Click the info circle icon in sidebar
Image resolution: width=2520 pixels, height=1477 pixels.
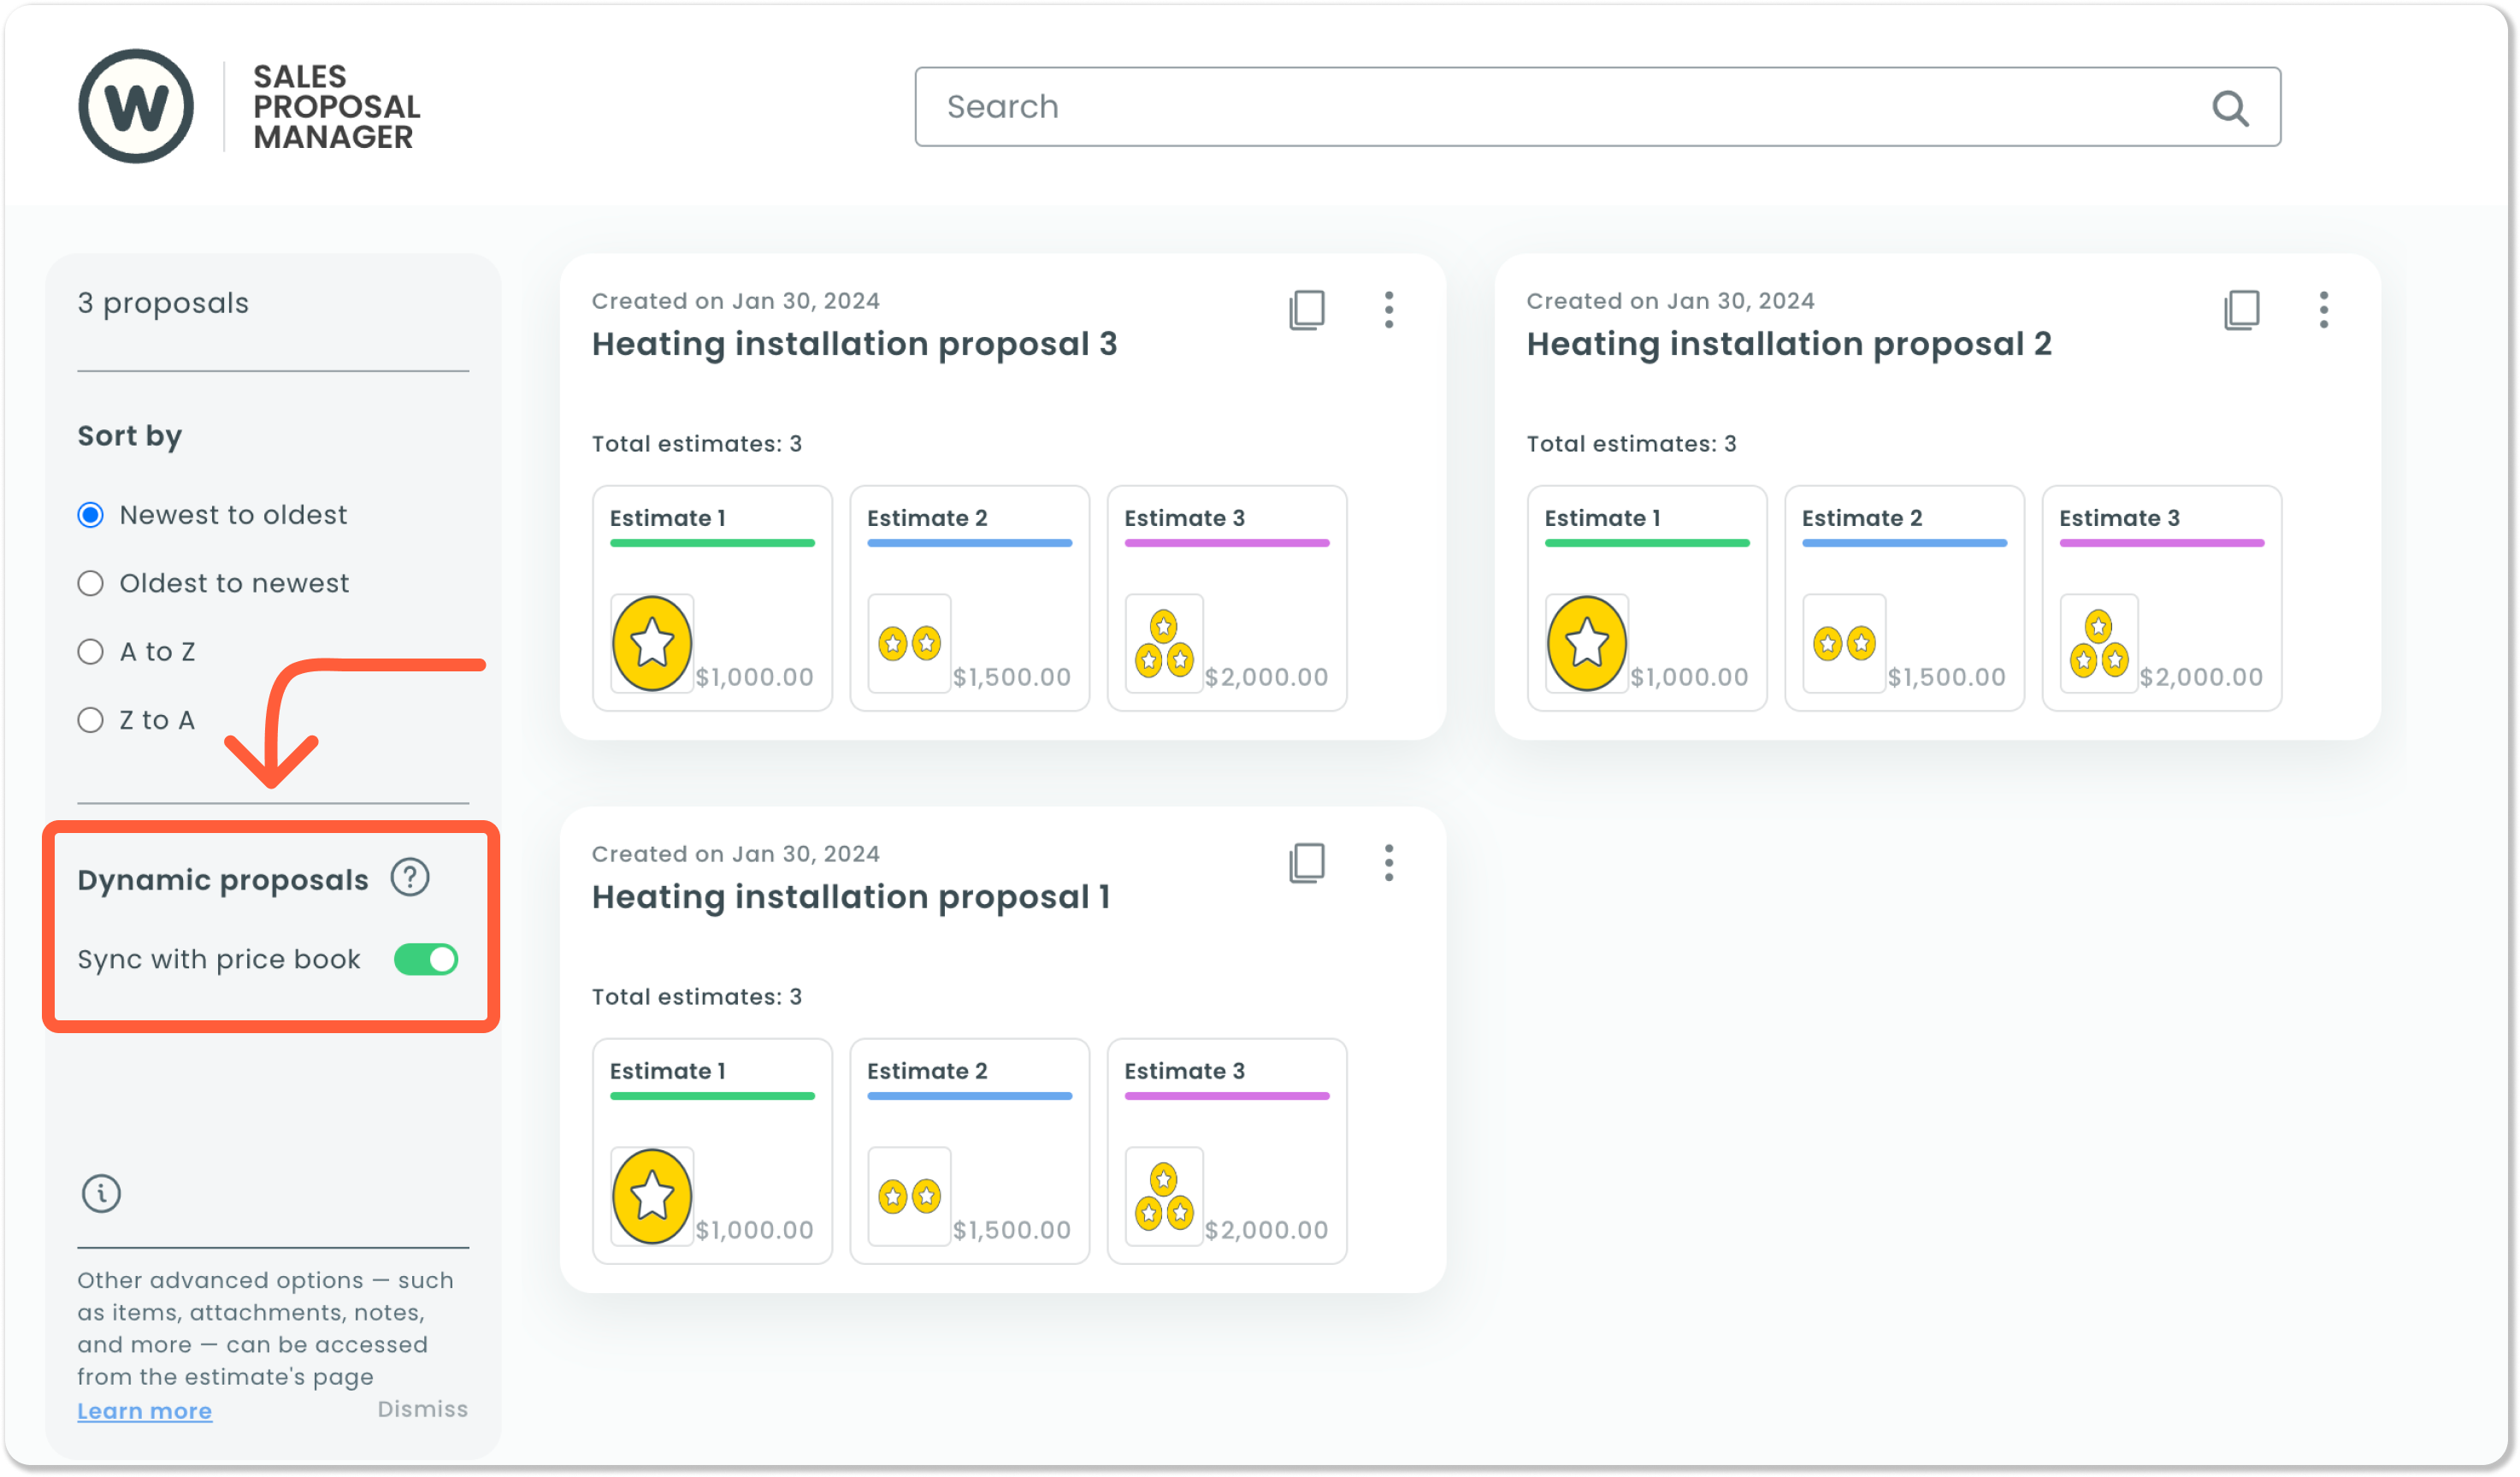click(x=101, y=1193)
